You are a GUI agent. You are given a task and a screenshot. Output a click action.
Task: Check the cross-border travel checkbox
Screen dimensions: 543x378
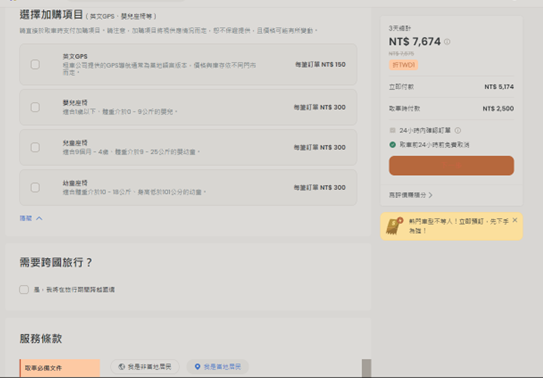pos(24,289)
